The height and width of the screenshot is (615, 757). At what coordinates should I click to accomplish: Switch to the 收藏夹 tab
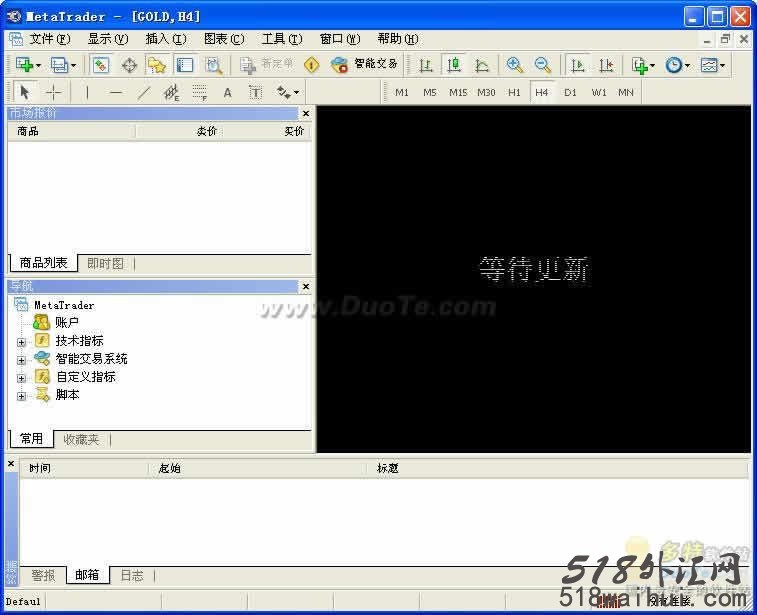81,439
